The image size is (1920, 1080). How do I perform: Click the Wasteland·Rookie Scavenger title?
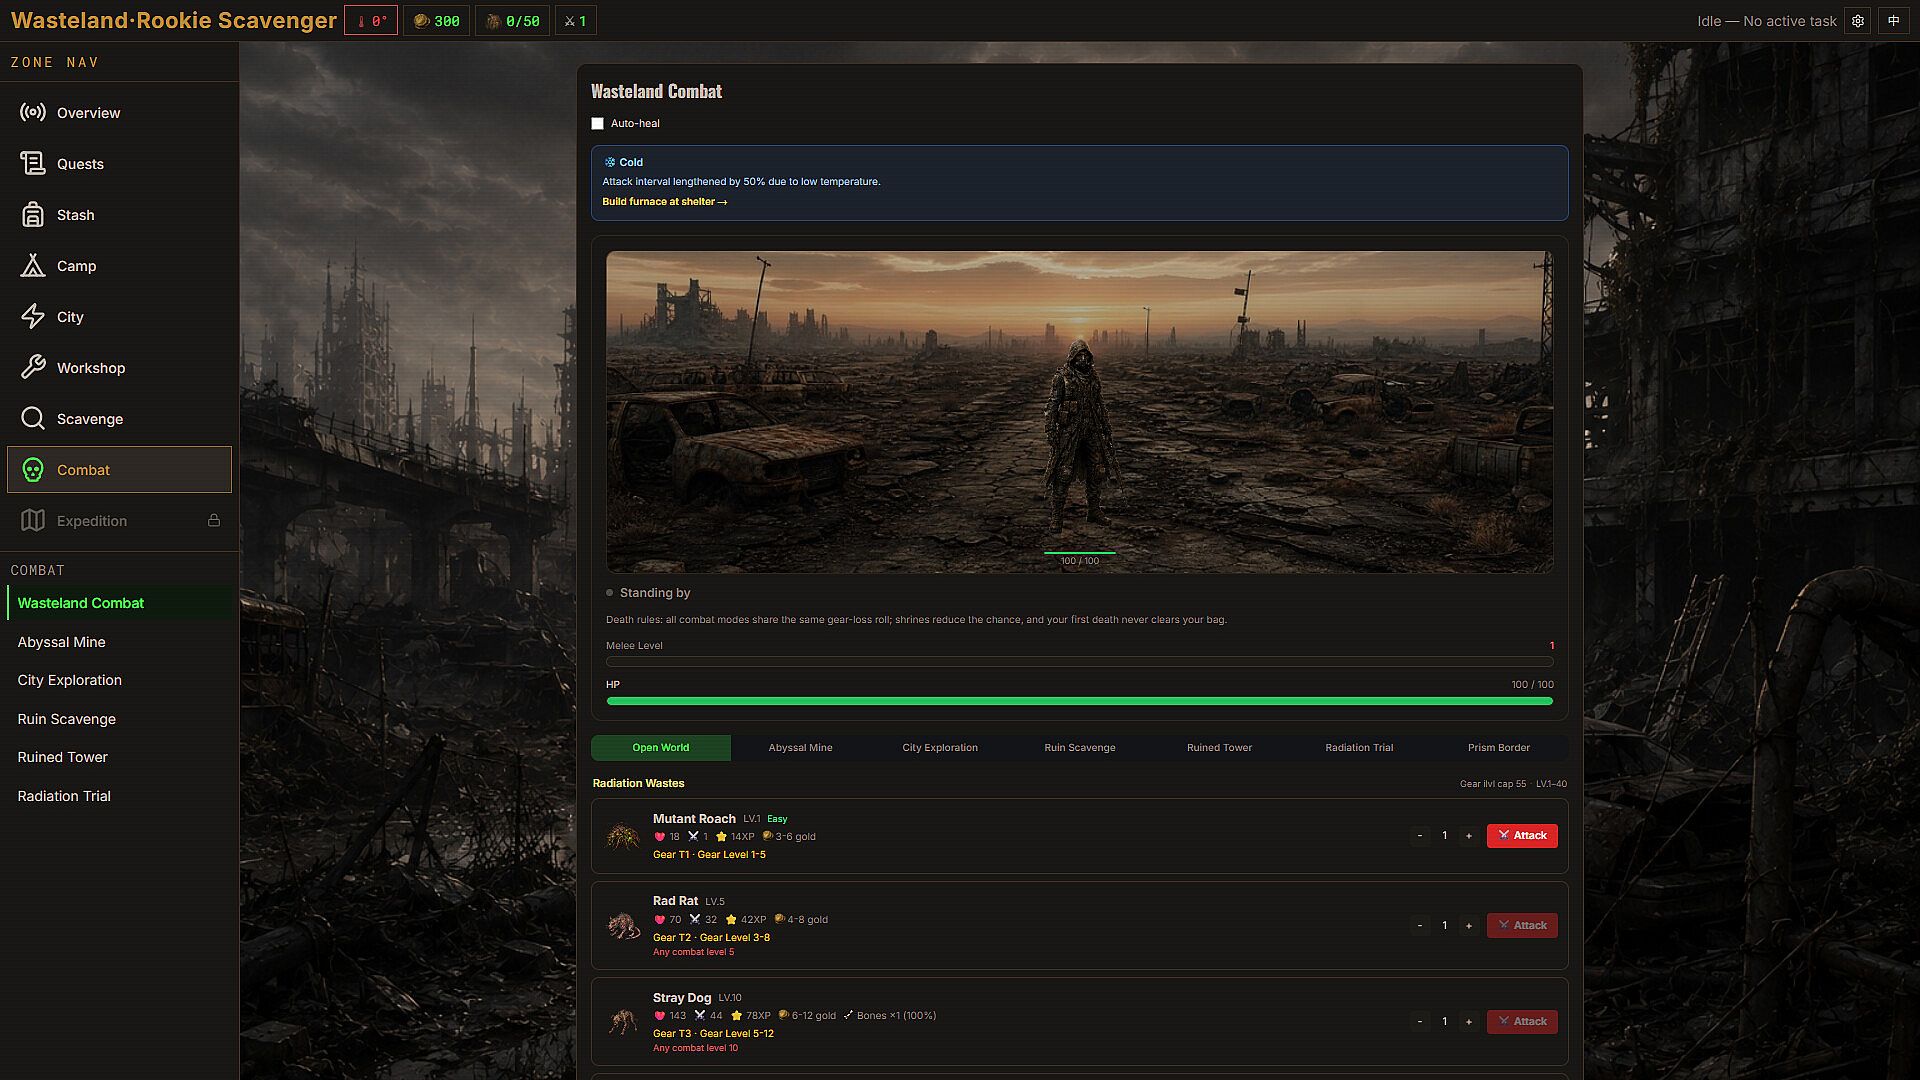pyautogui.click(x=174, y=21)
